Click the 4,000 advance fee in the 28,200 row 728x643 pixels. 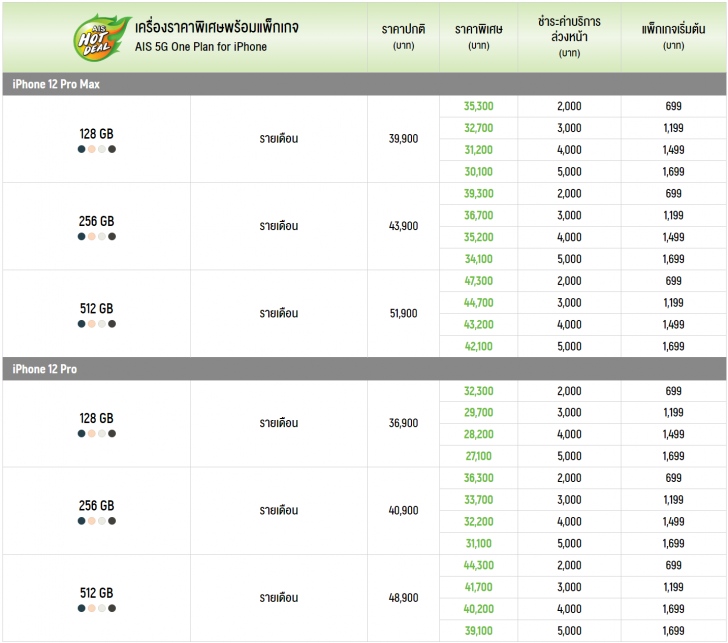[569, 434]
